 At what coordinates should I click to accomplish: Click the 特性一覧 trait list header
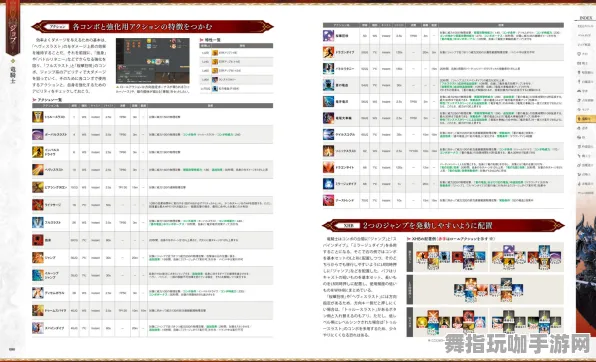pyautogui.click(x=212, y=40)
